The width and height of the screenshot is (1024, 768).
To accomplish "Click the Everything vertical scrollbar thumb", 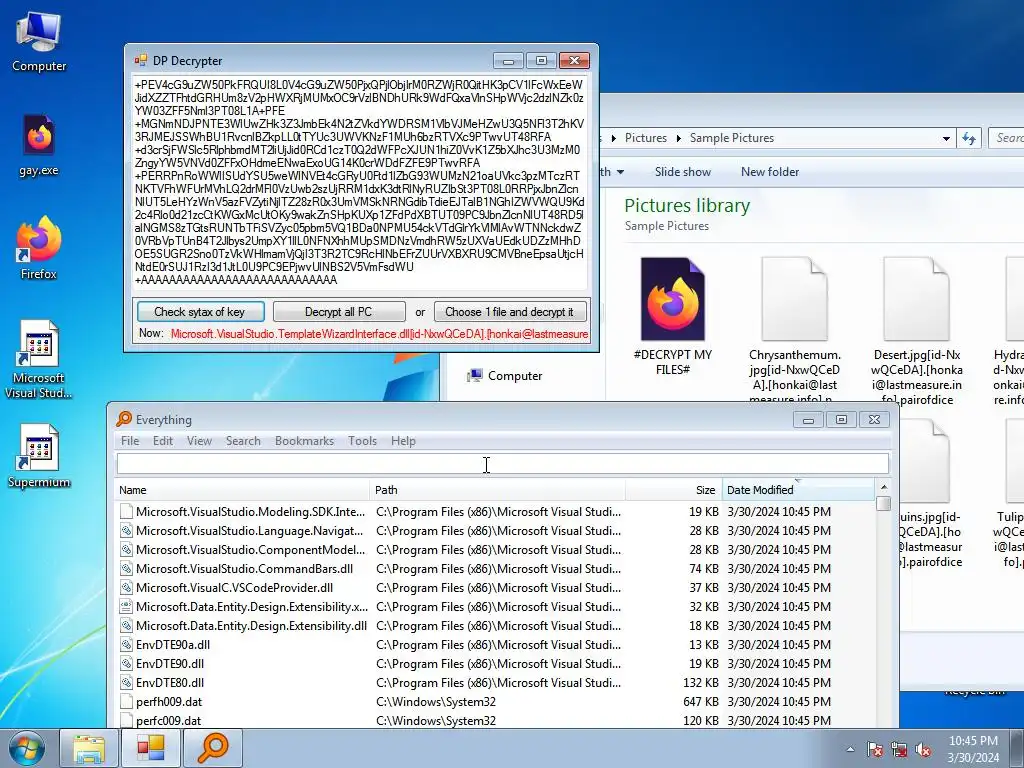I will (884, 504).
